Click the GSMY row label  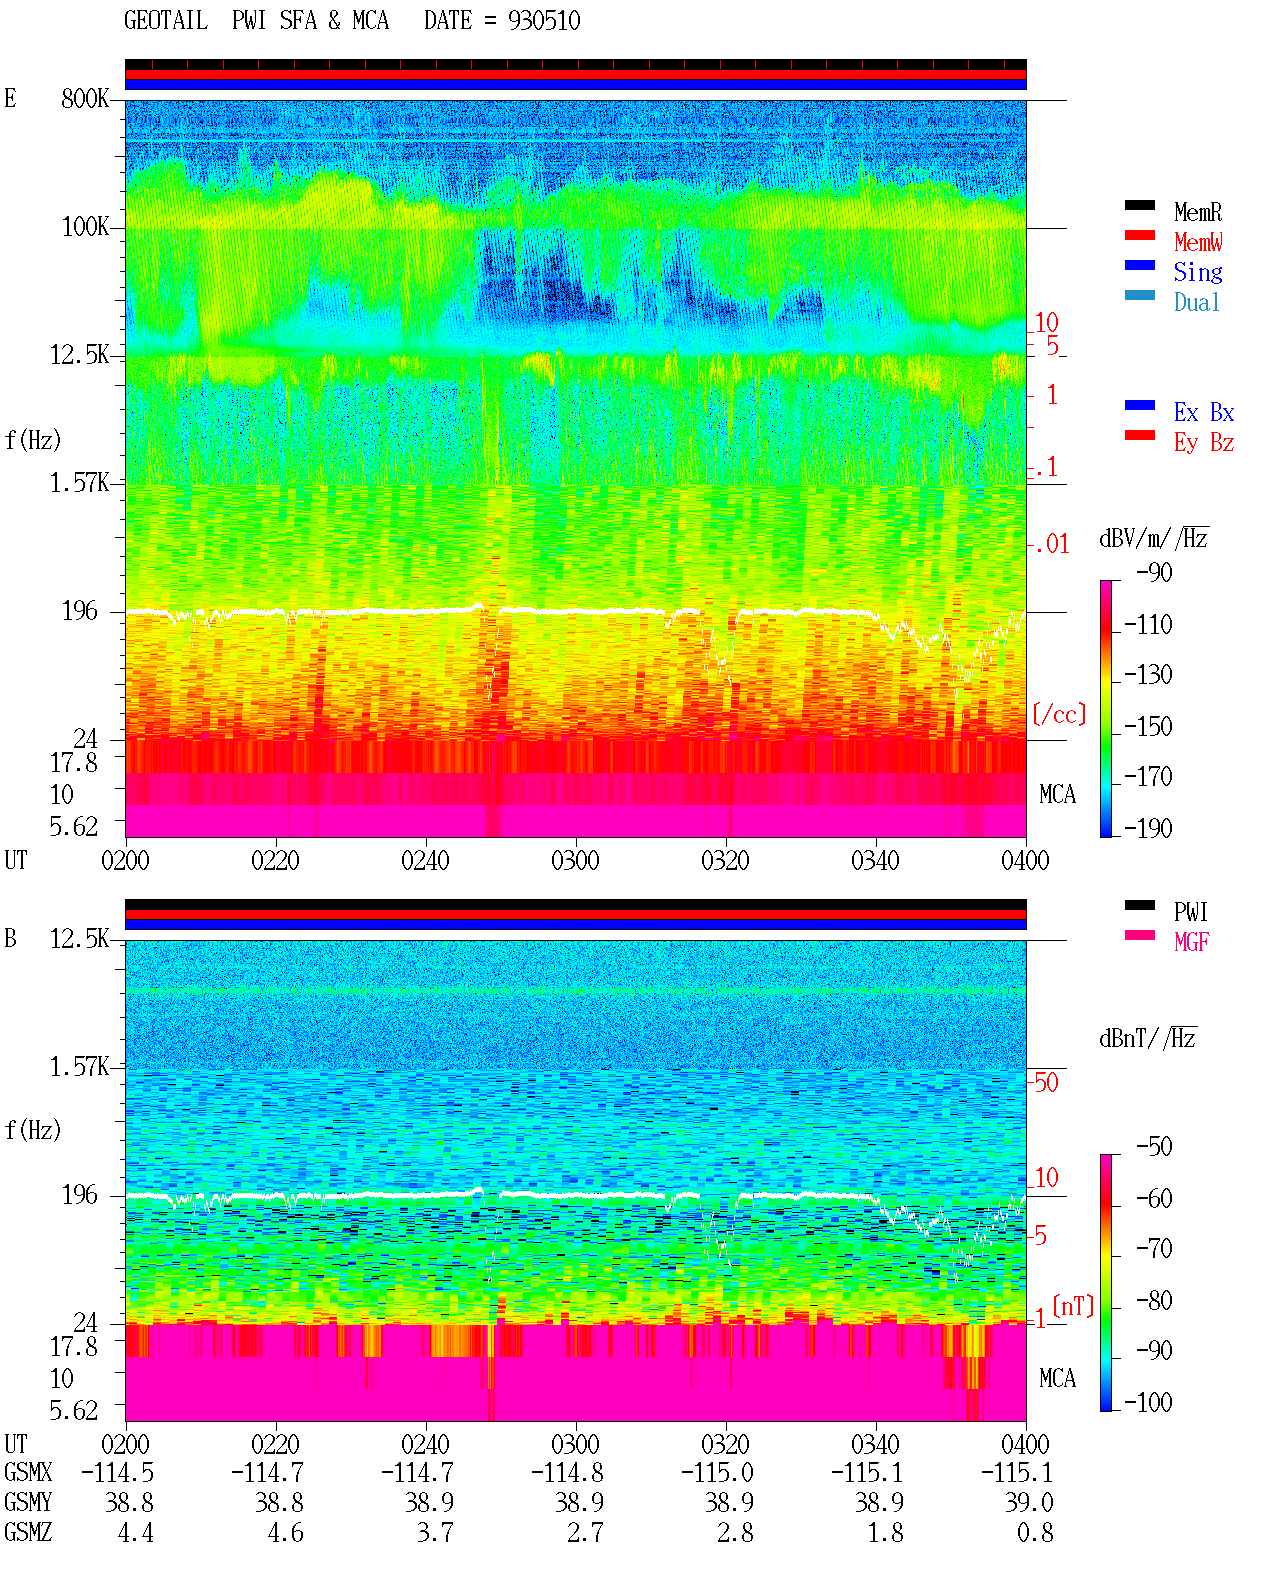pos(28,1502)
